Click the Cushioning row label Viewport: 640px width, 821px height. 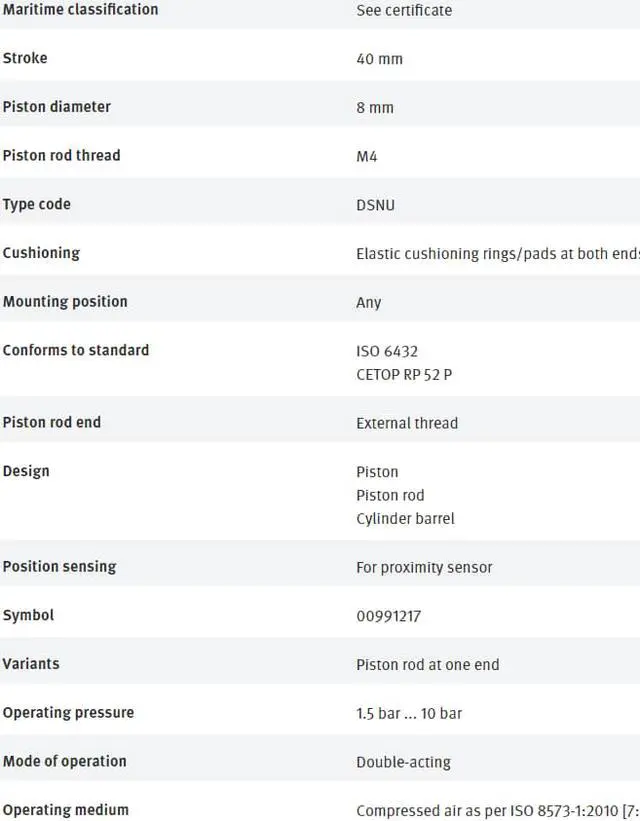[41, 253]
